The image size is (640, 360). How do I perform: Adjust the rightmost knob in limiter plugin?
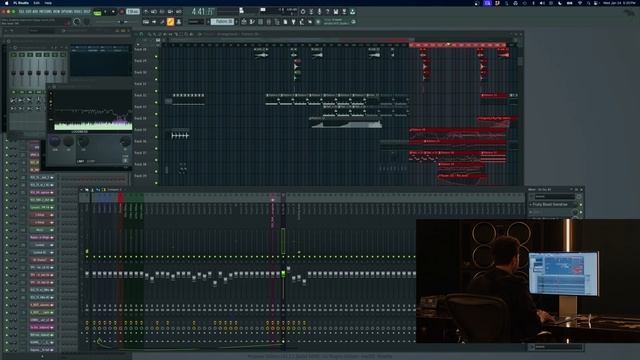[125, 142]
